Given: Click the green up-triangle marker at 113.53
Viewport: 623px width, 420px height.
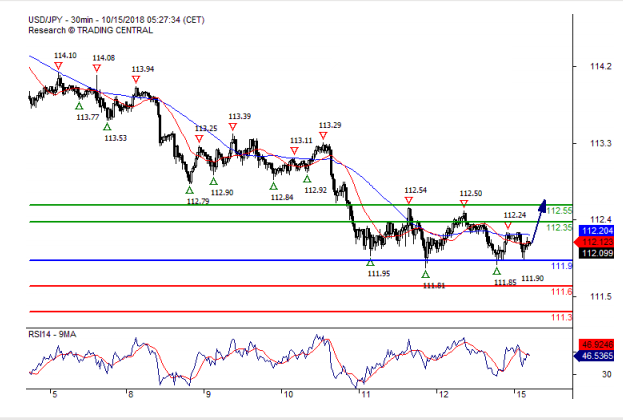Looking at the screenshot, I should coord(107,126).
